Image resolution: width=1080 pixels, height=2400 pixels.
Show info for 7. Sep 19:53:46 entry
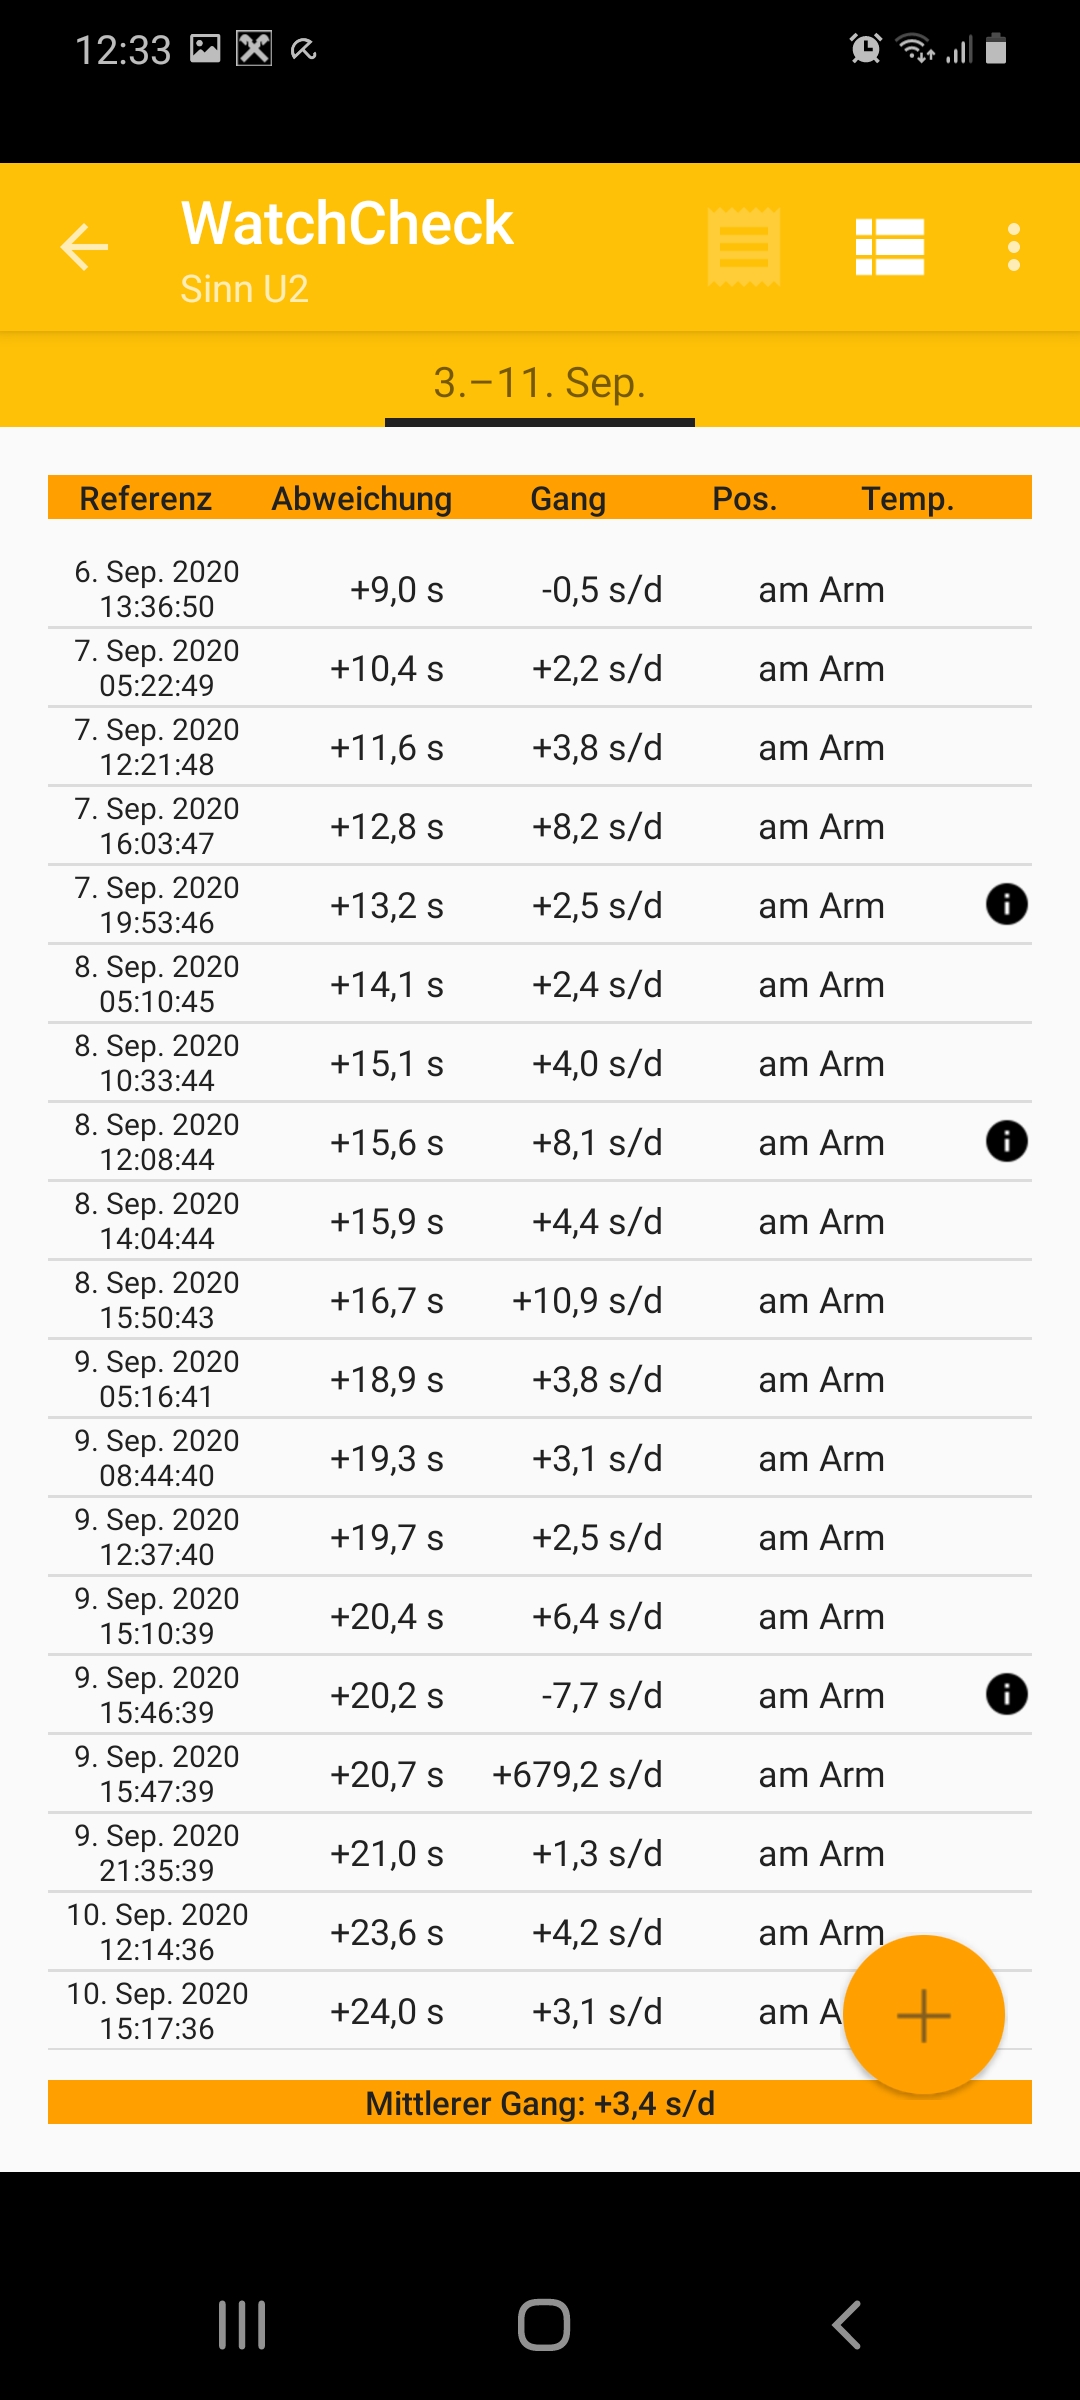[1006, 905]
